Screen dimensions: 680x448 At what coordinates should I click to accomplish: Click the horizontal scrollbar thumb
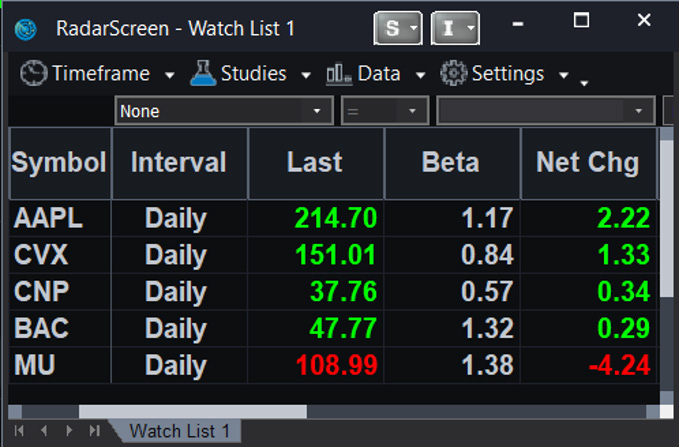pyautogui.click(x=192, y=411)
